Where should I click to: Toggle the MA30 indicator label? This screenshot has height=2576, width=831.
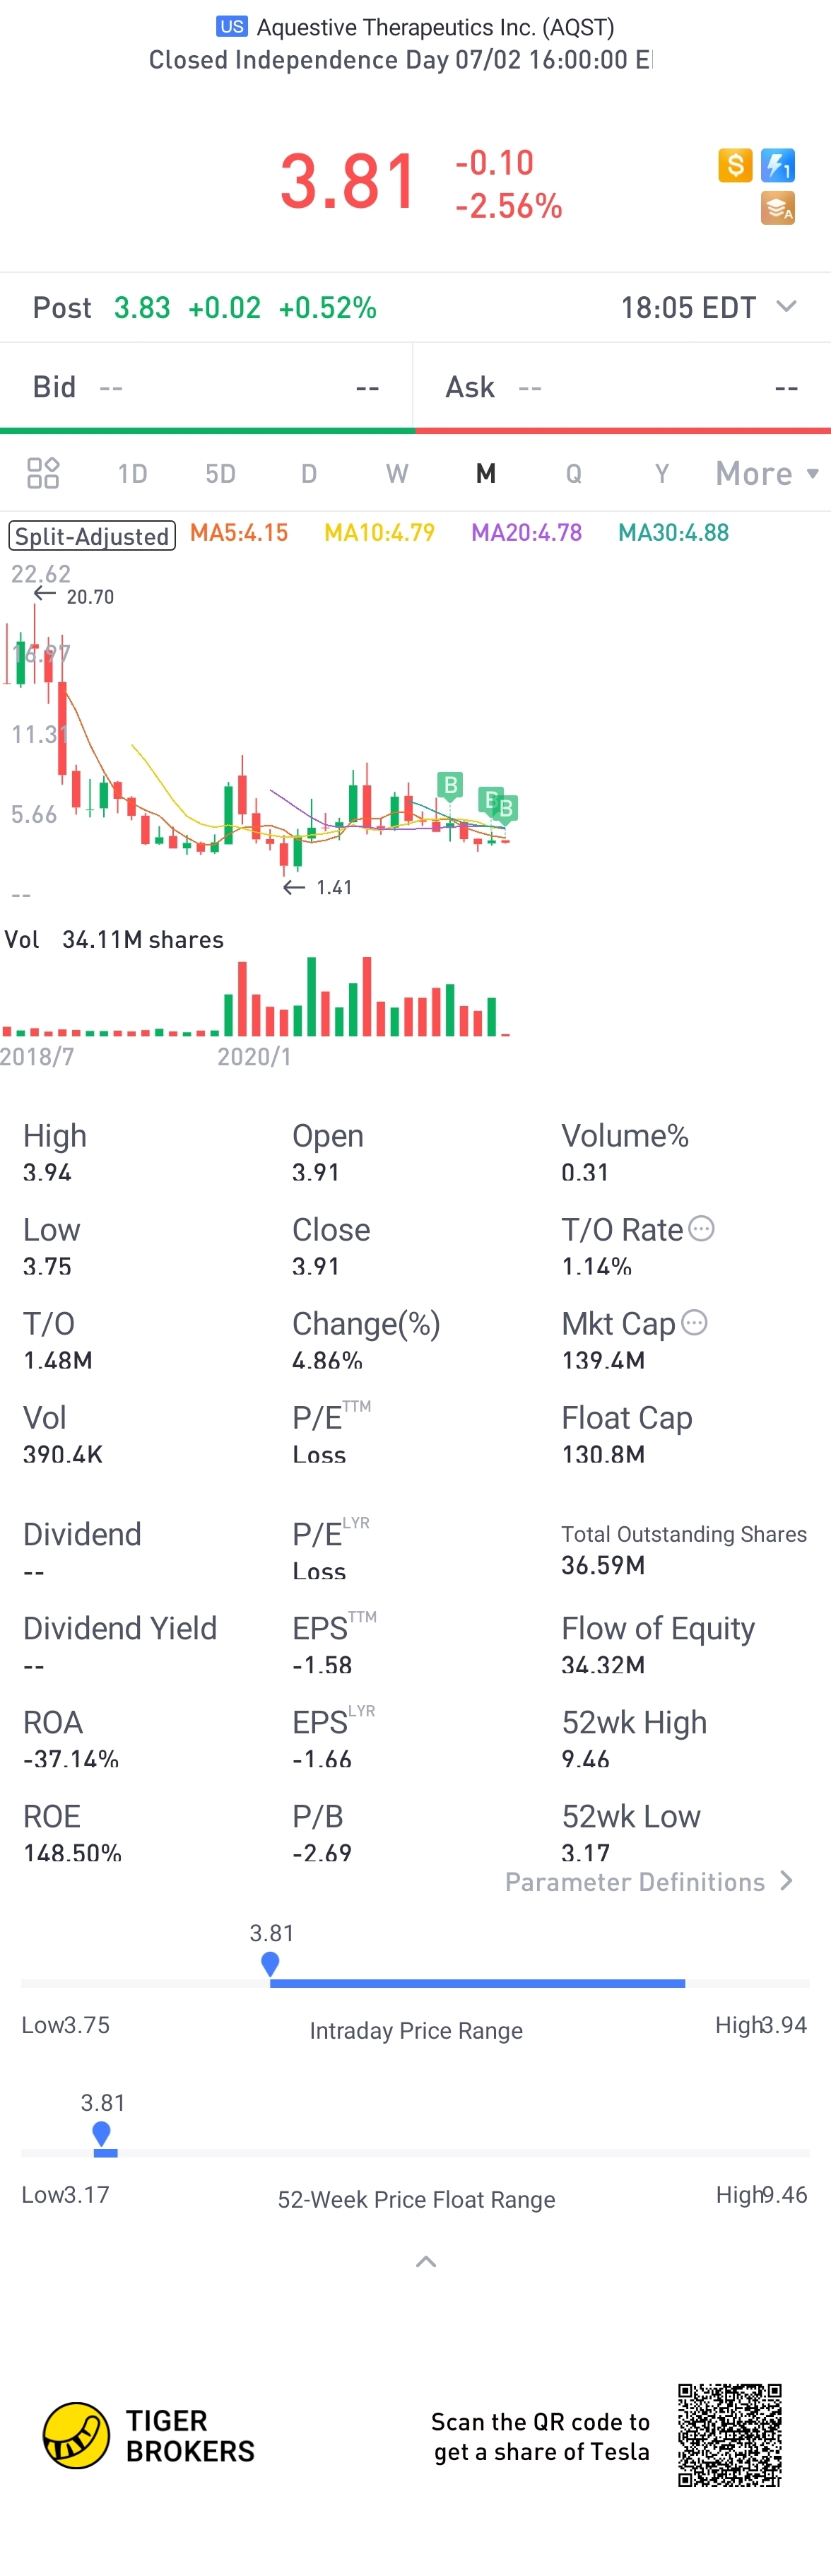673,533
